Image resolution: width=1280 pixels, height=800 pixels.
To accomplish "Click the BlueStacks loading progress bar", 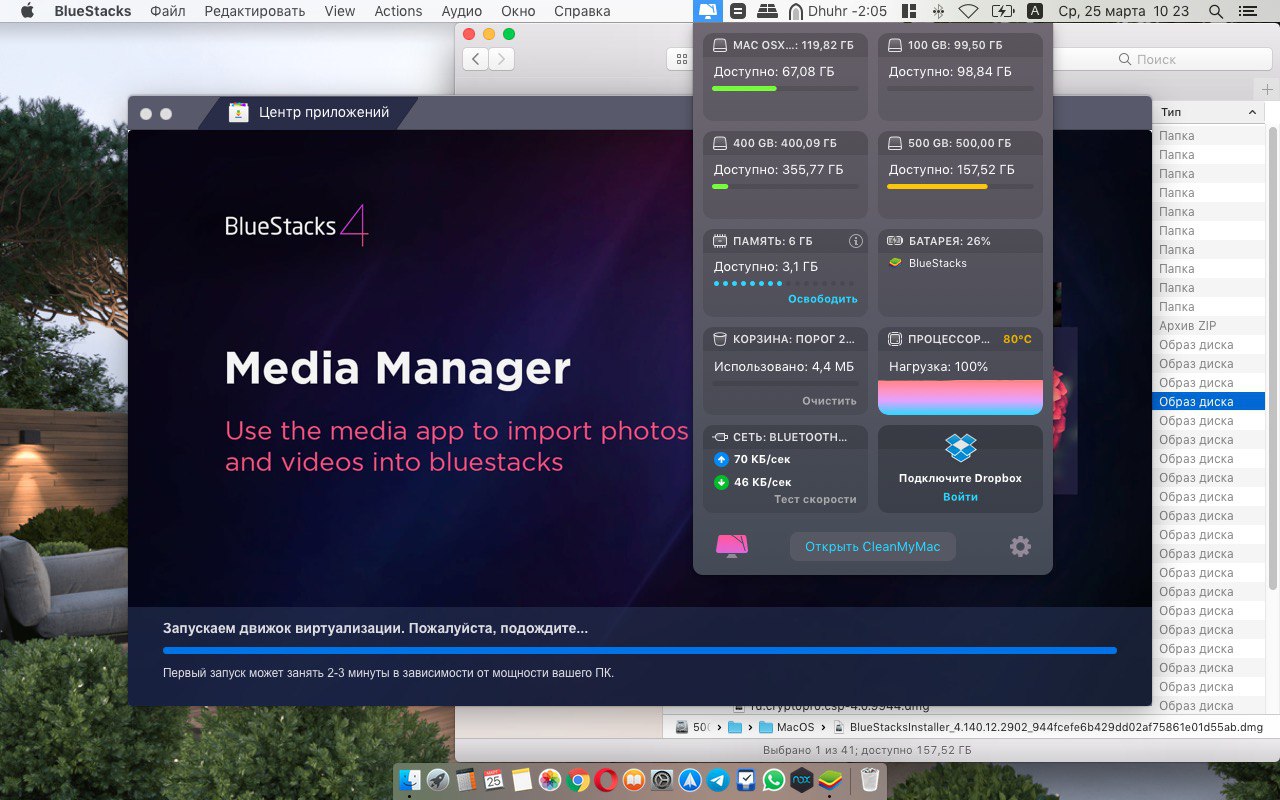I will 640,650.
